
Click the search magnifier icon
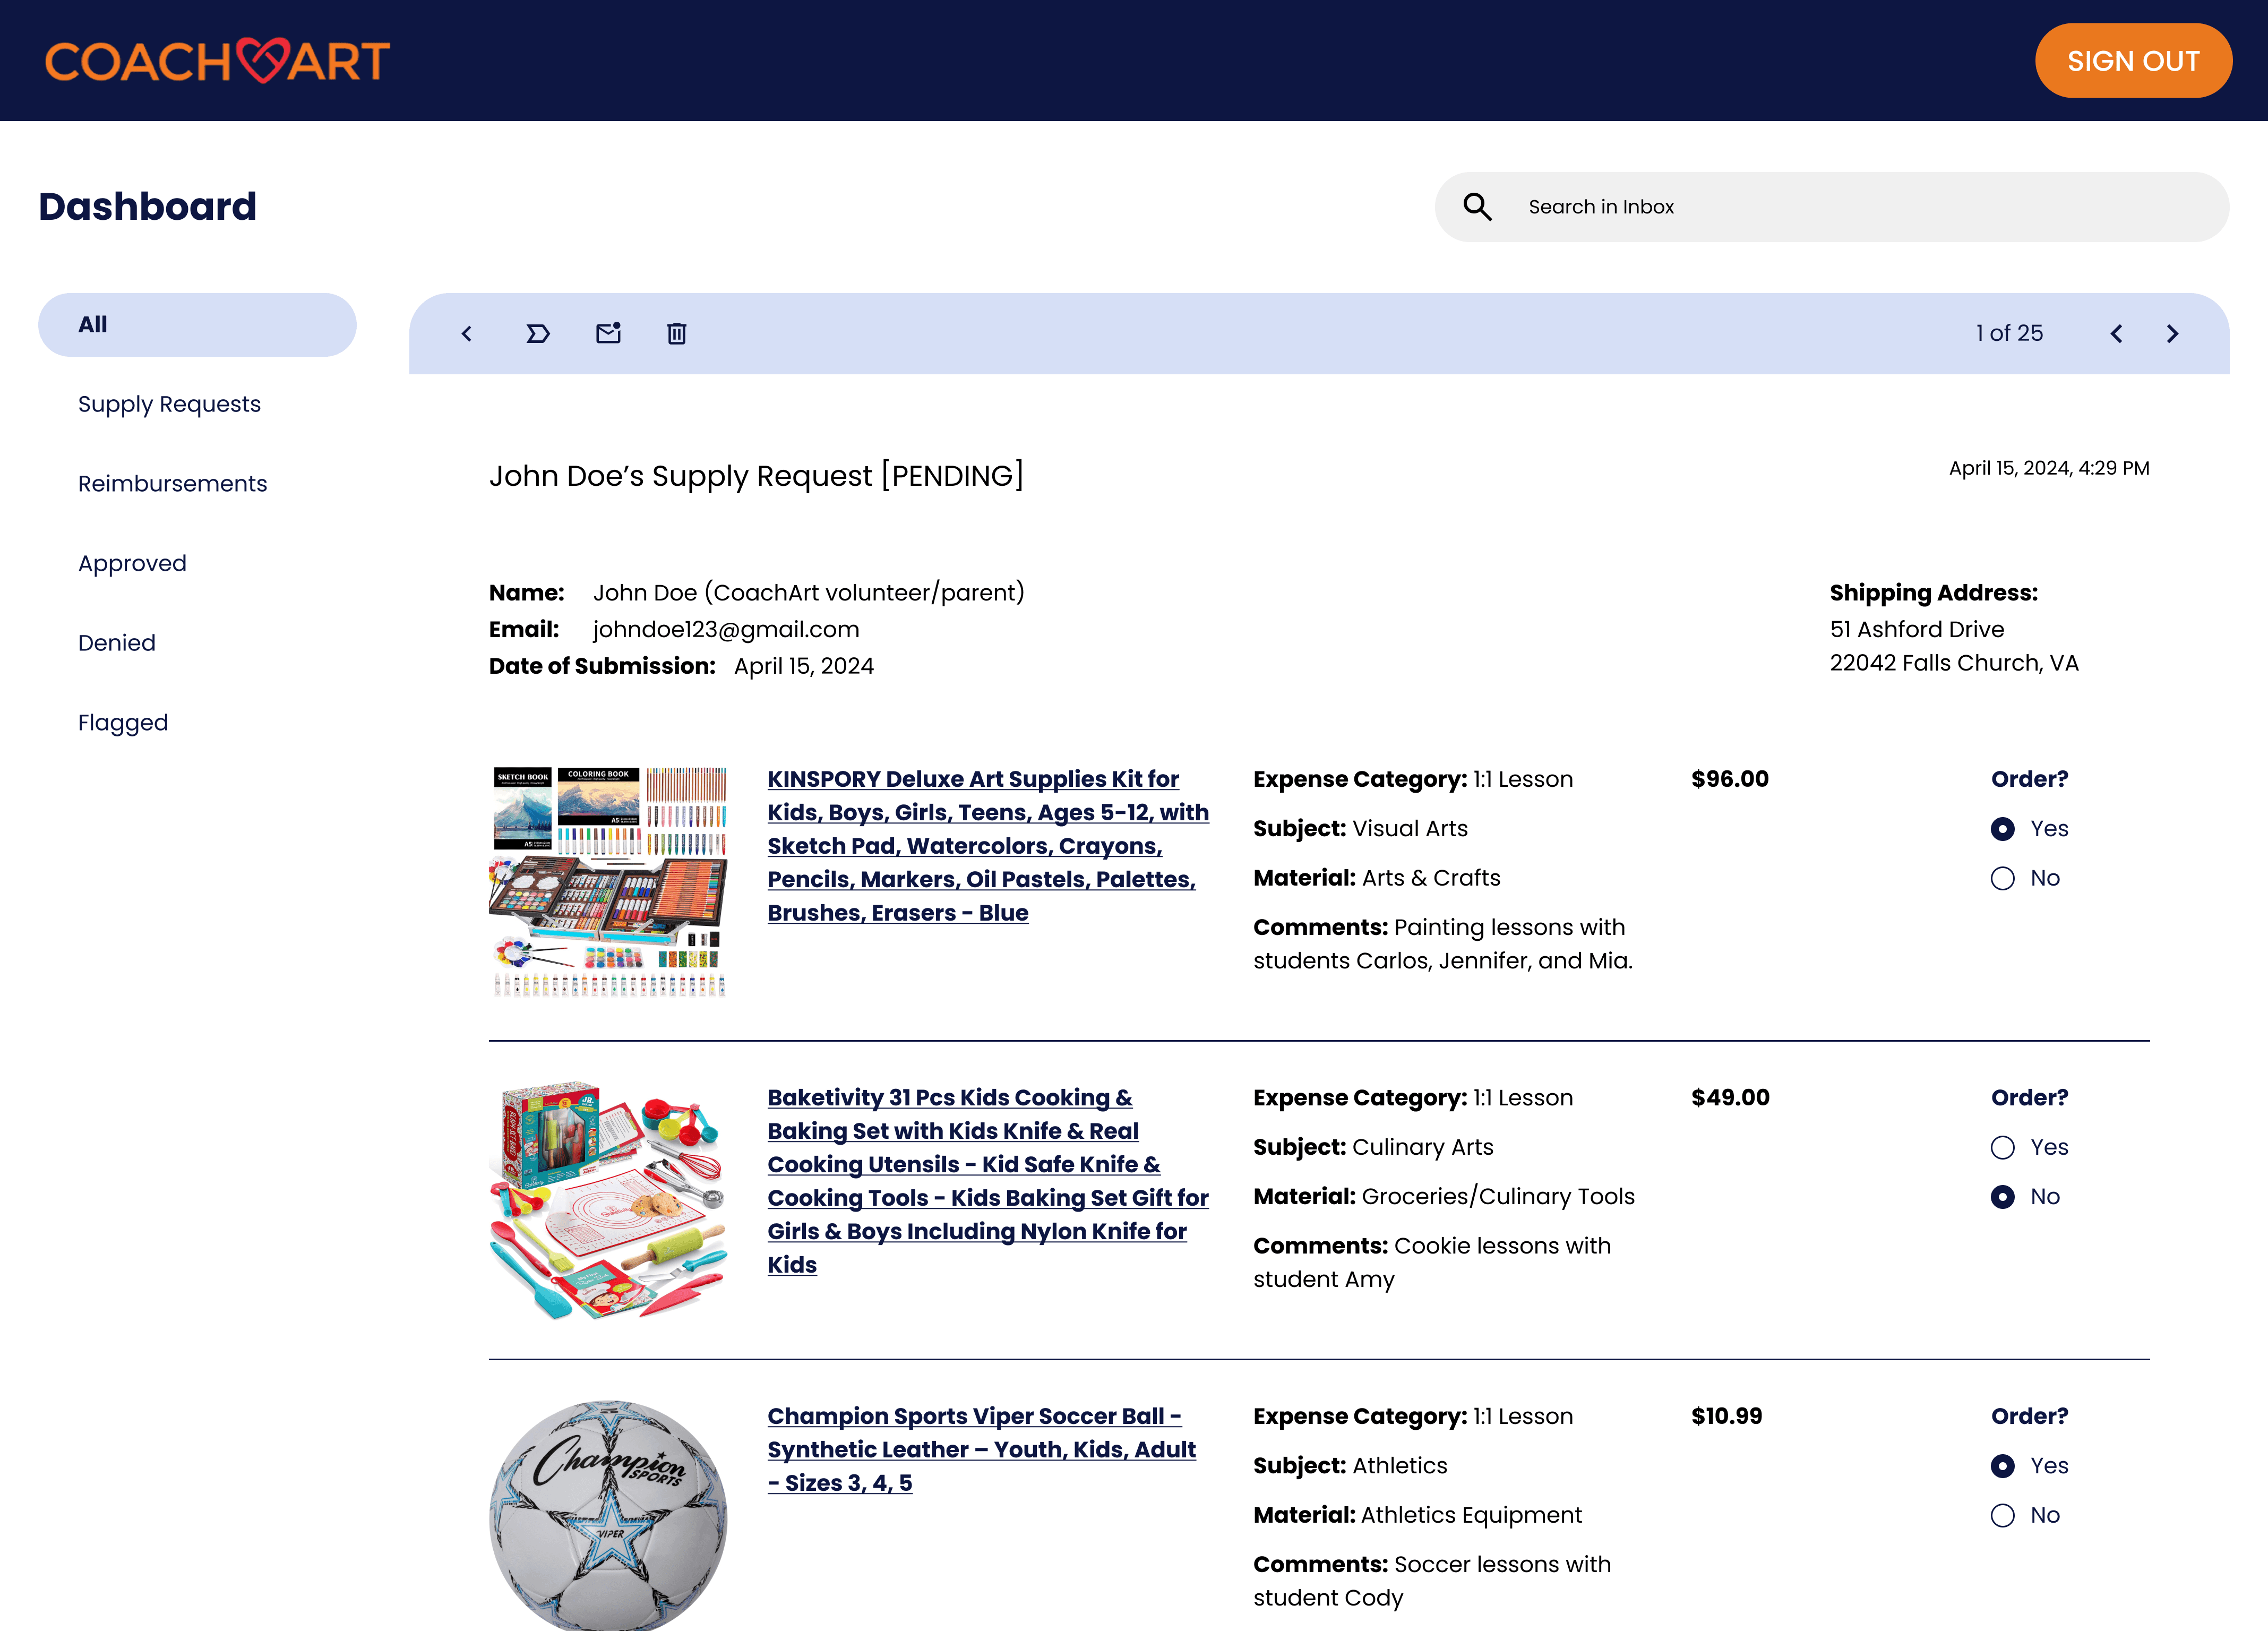click(x=1477, y=207)
